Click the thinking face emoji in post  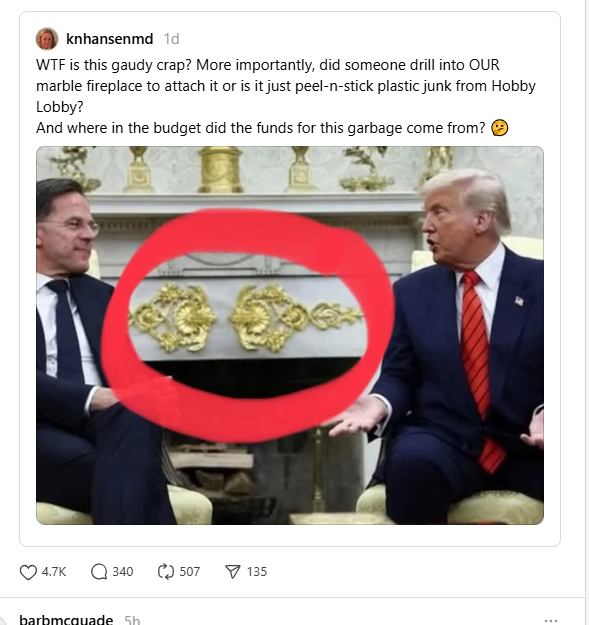(500, 128)
